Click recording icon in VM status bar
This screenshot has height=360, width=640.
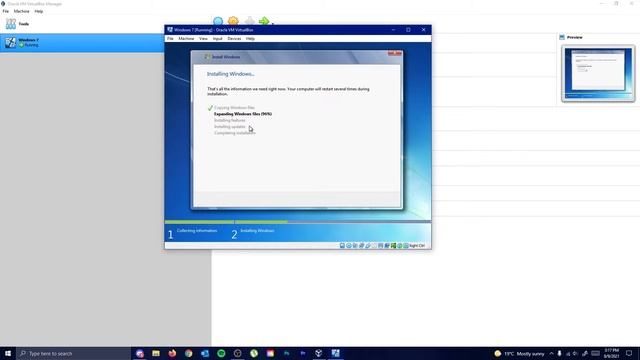pos(387,246)
